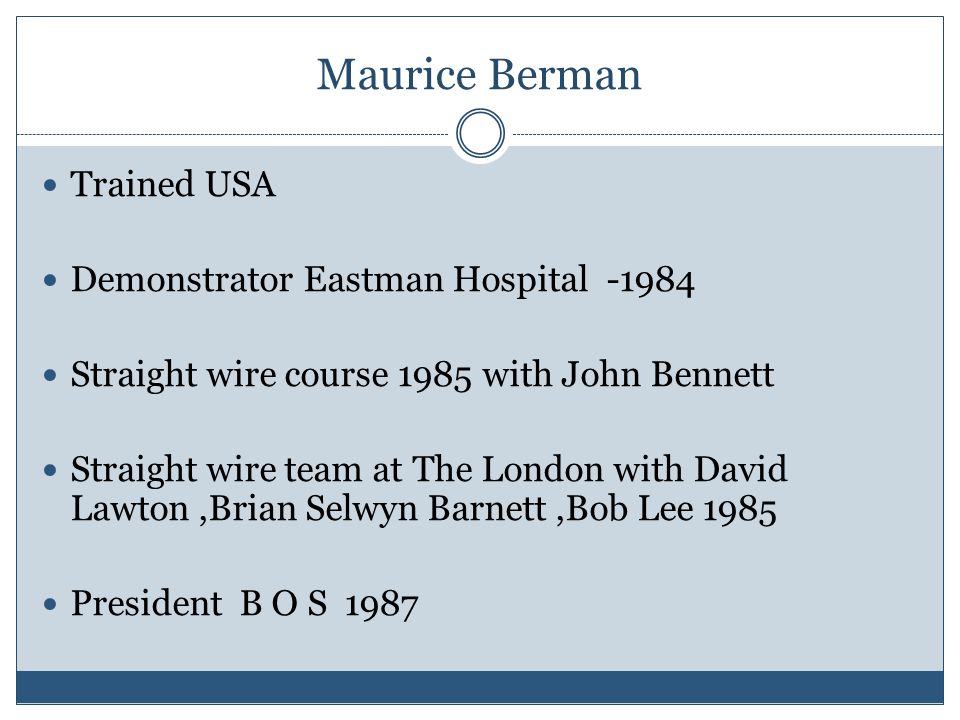
Task: Click the bullet dot before Trained USA
Action: [50, 185]
